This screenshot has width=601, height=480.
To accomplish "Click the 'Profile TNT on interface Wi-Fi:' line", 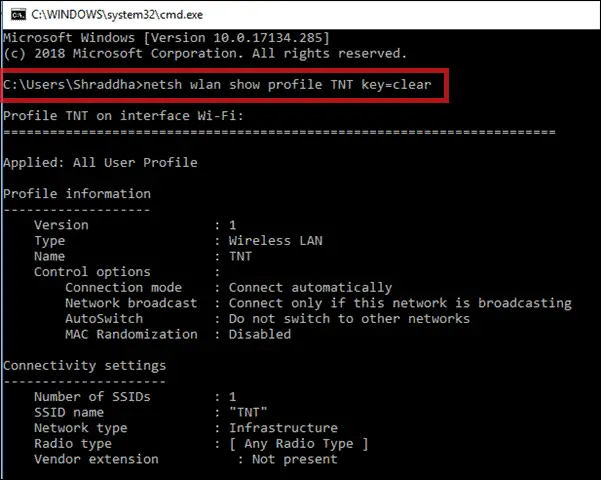I will (123, 115).
